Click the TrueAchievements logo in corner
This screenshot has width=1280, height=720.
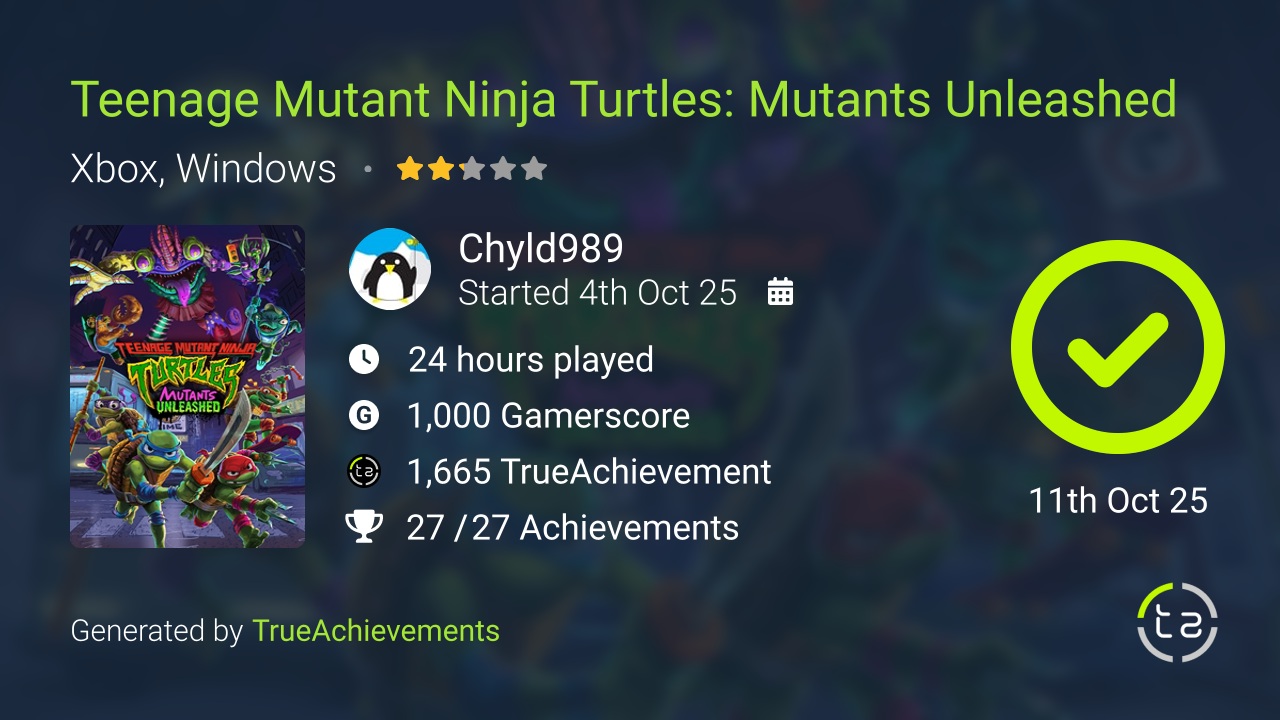(x=1177, y=622)
